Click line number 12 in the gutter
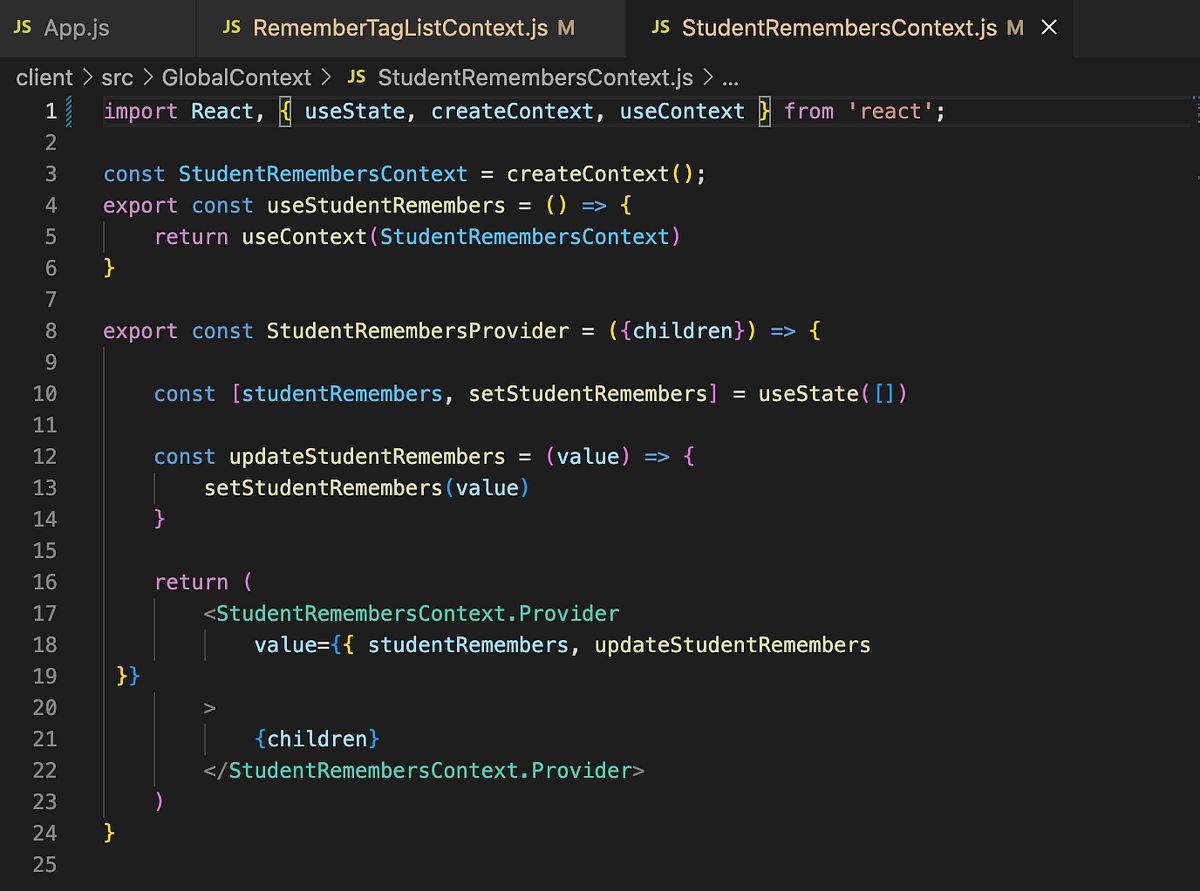 (45, 456)
